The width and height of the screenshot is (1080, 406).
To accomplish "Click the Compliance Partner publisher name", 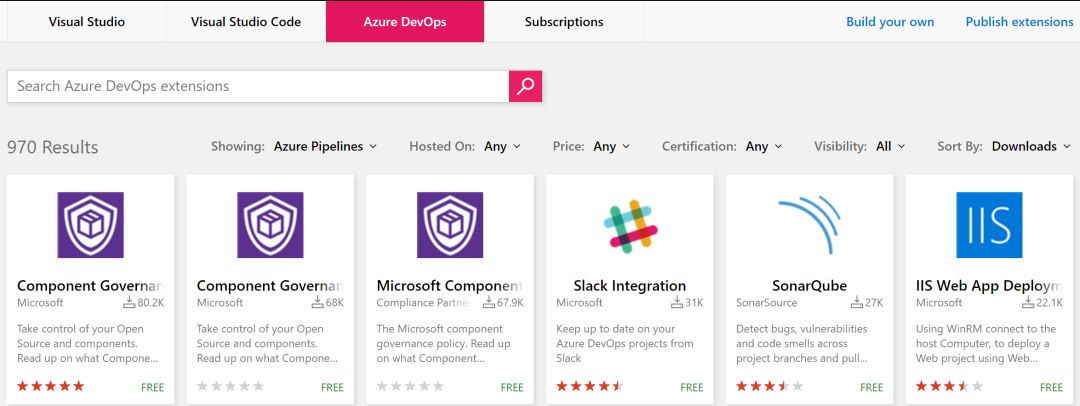I will tap(424, 303).
